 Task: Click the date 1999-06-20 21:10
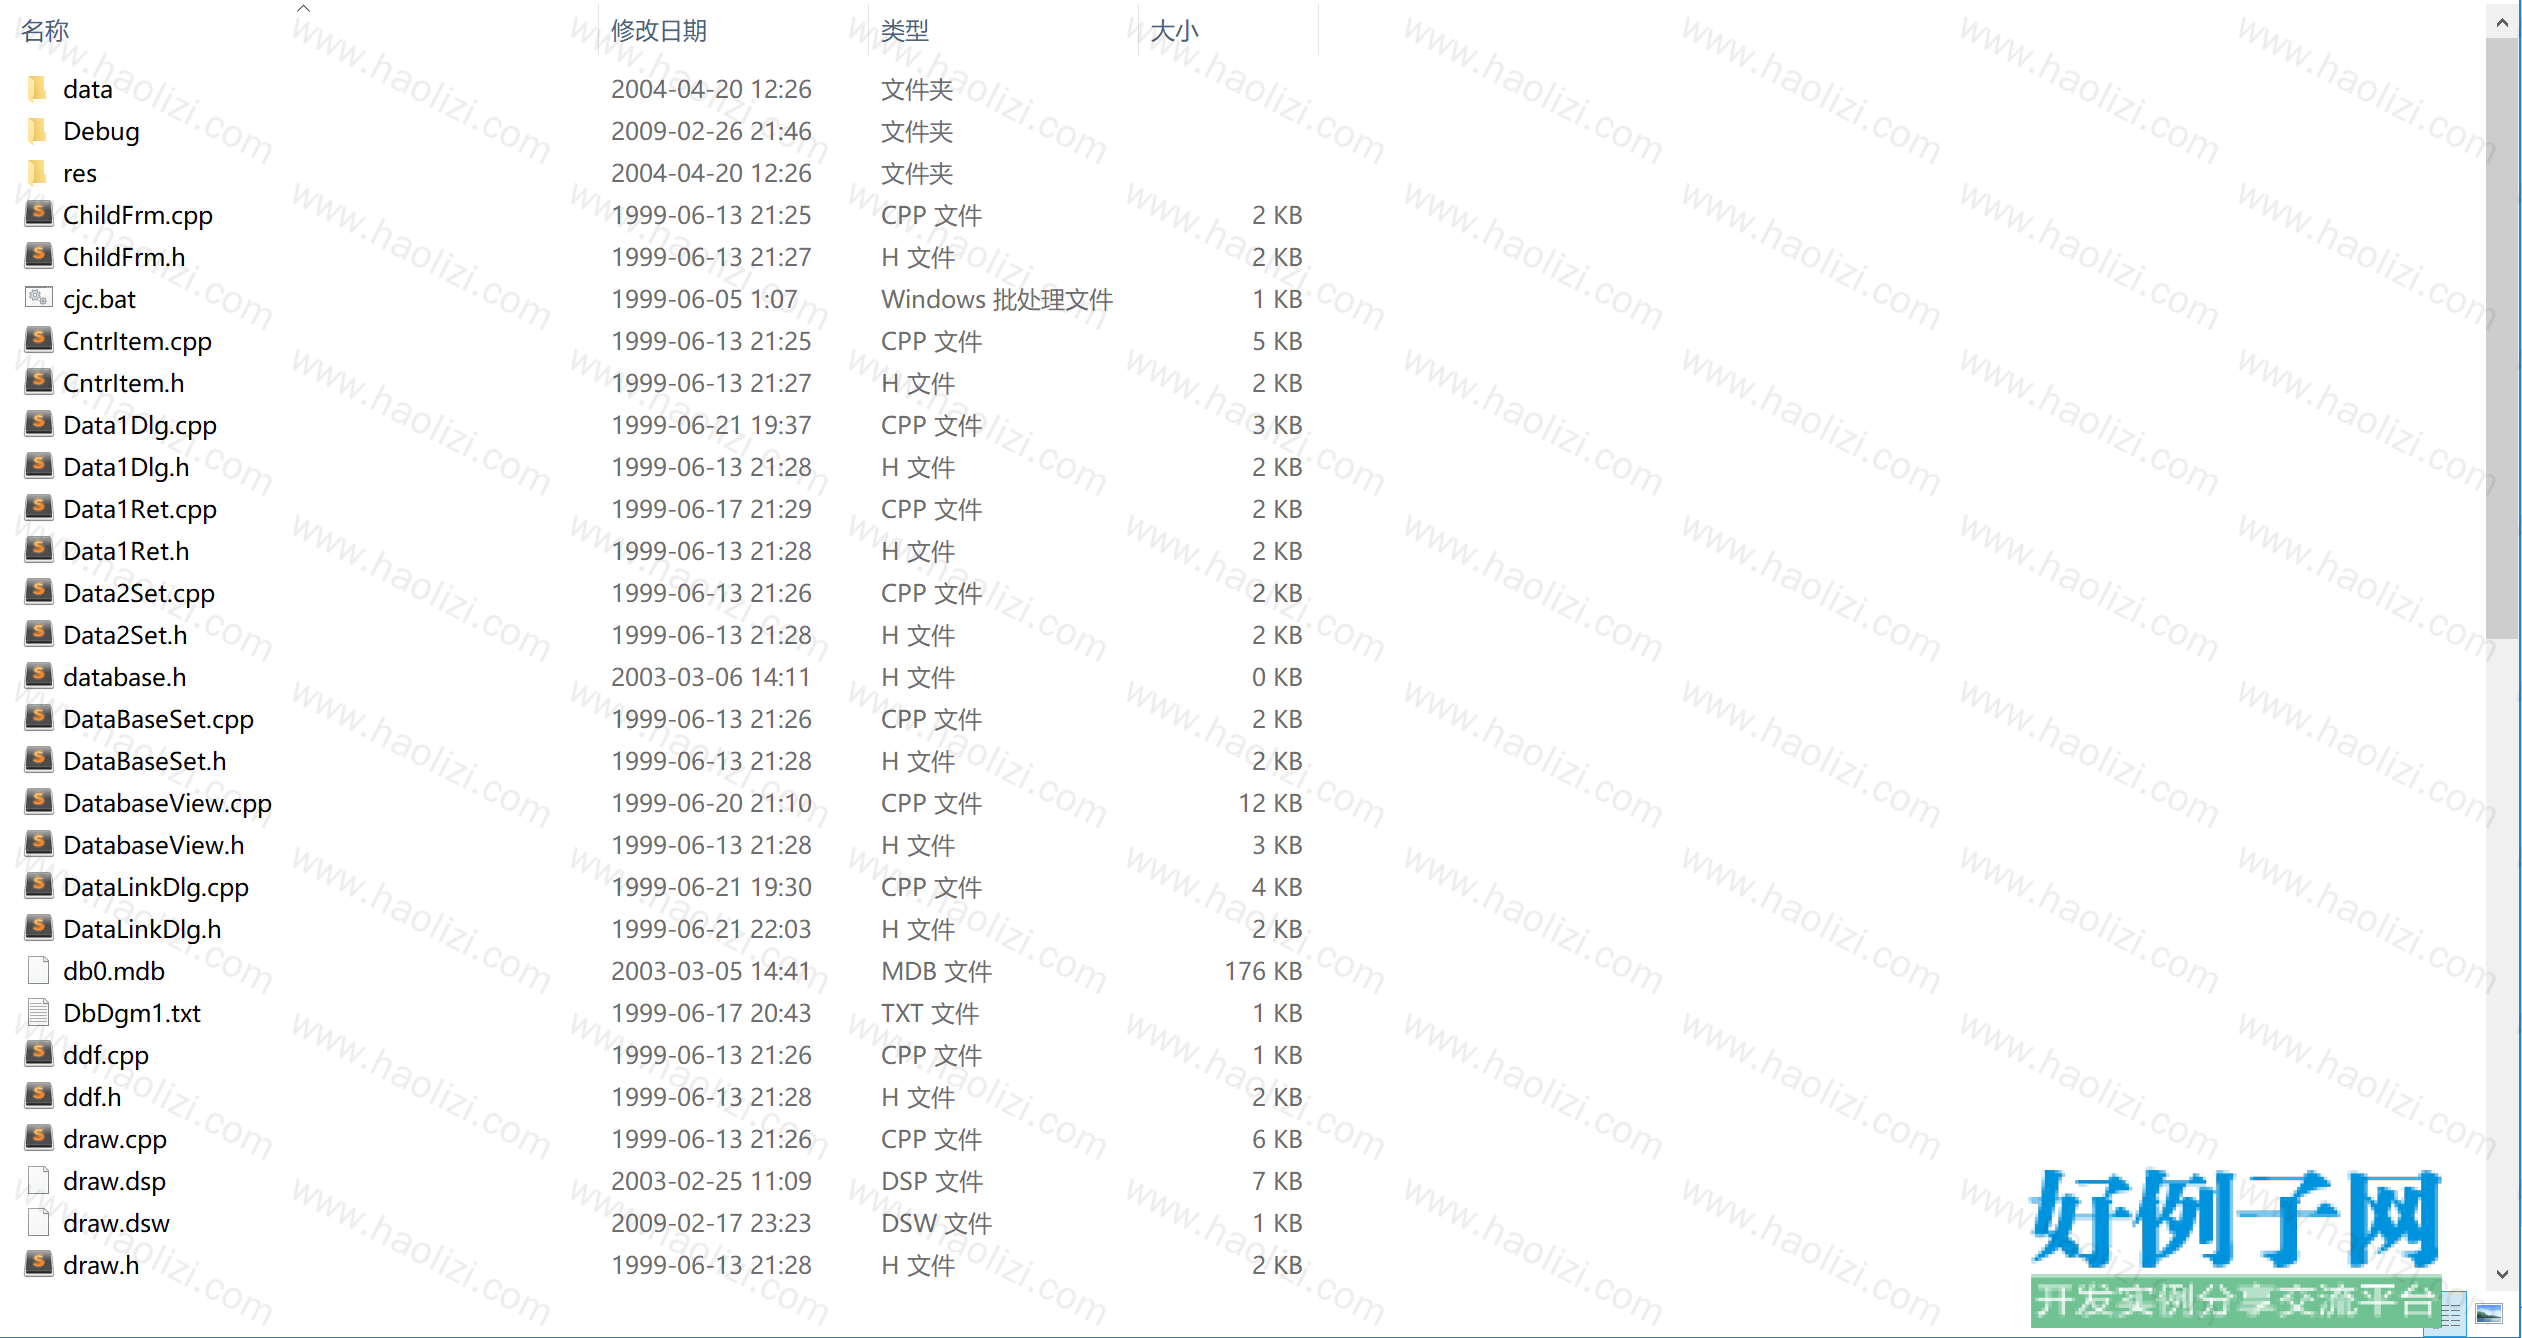(x=711, y=803)
